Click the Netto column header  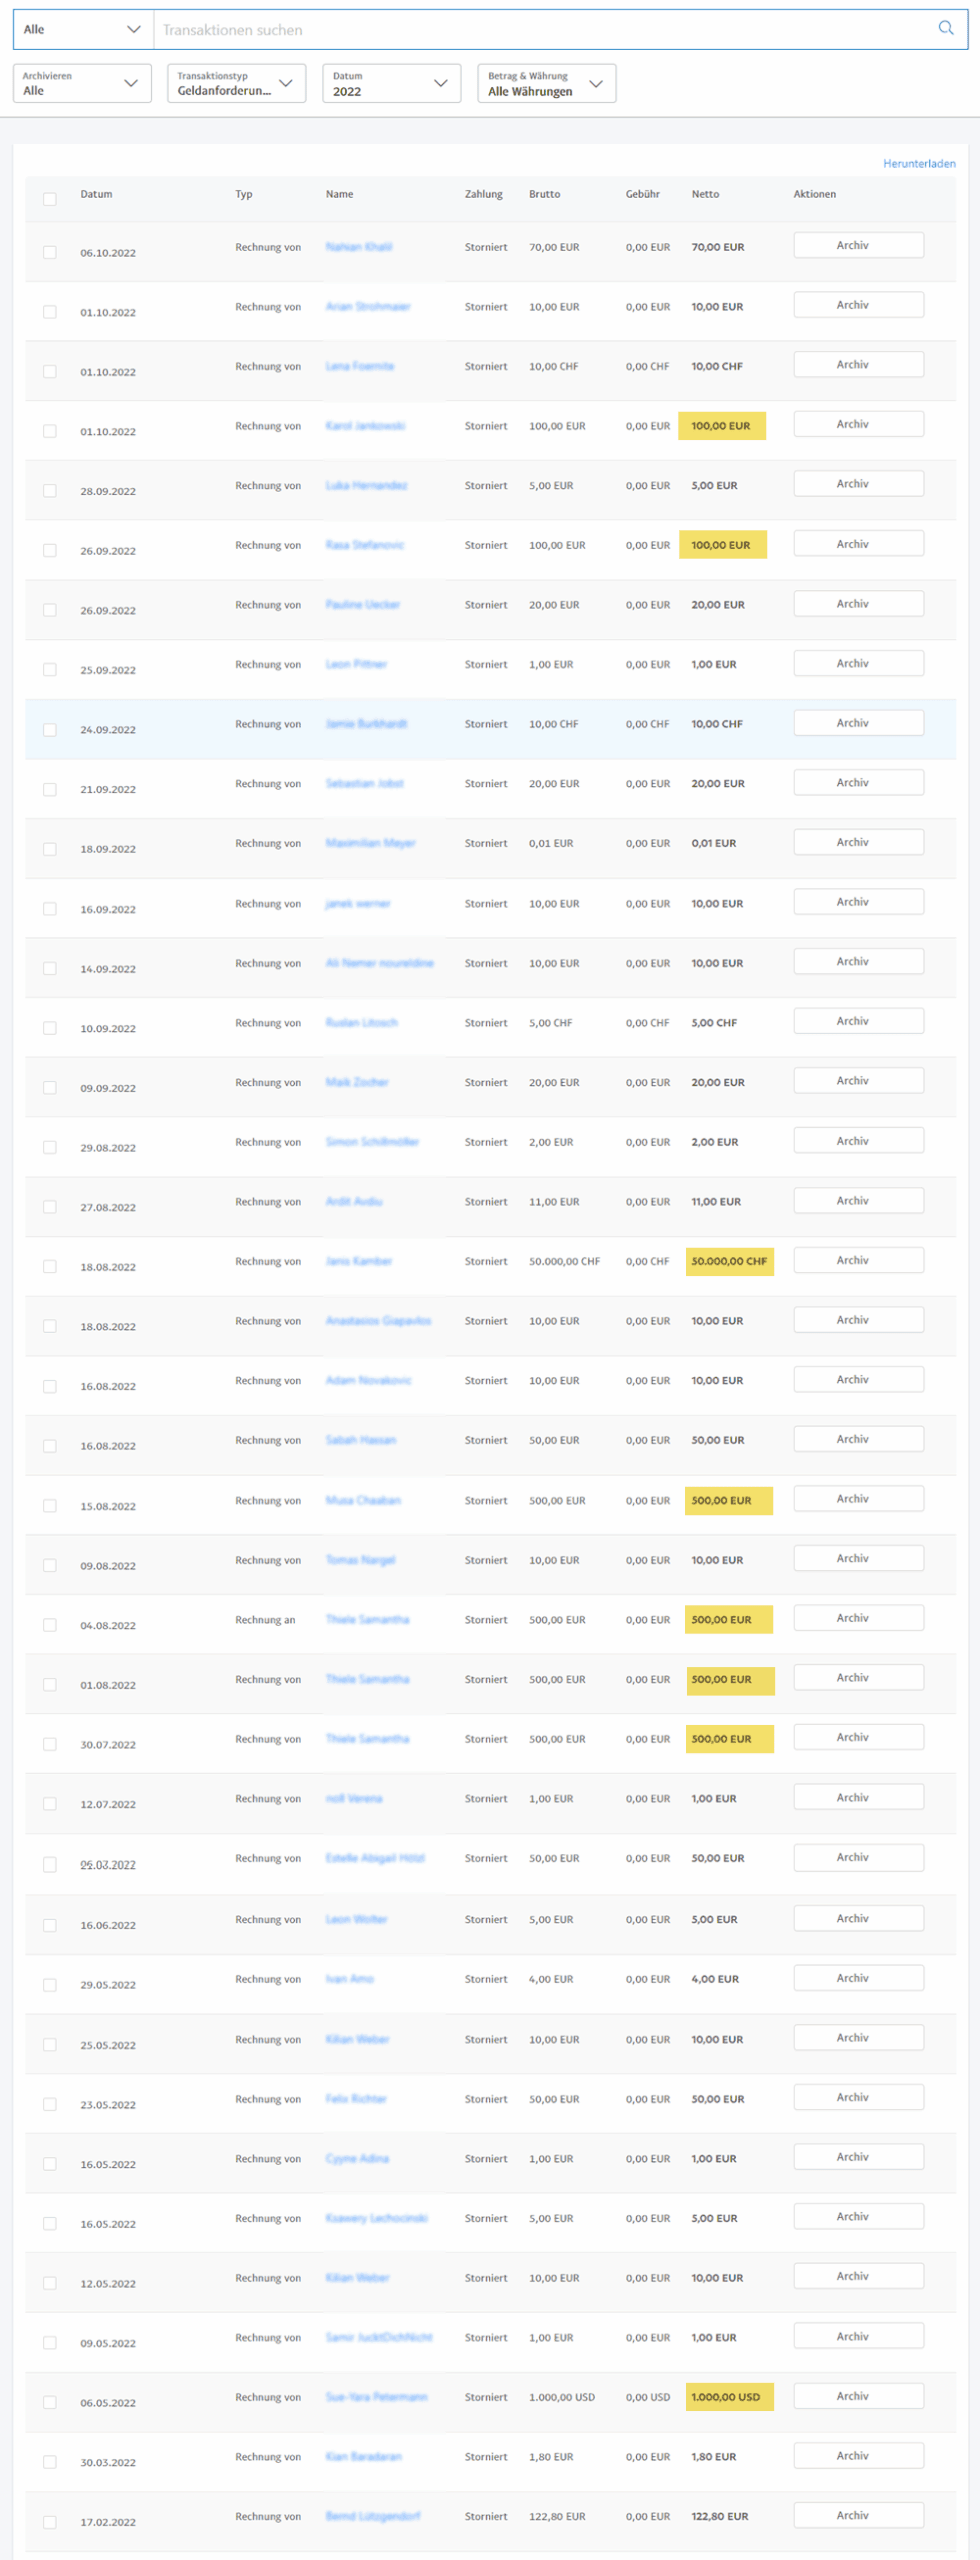click(705, 195)
